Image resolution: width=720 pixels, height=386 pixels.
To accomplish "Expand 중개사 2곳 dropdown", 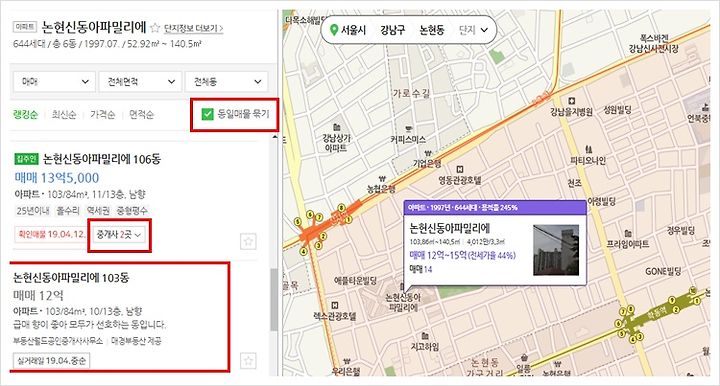I will coord(118,235).
